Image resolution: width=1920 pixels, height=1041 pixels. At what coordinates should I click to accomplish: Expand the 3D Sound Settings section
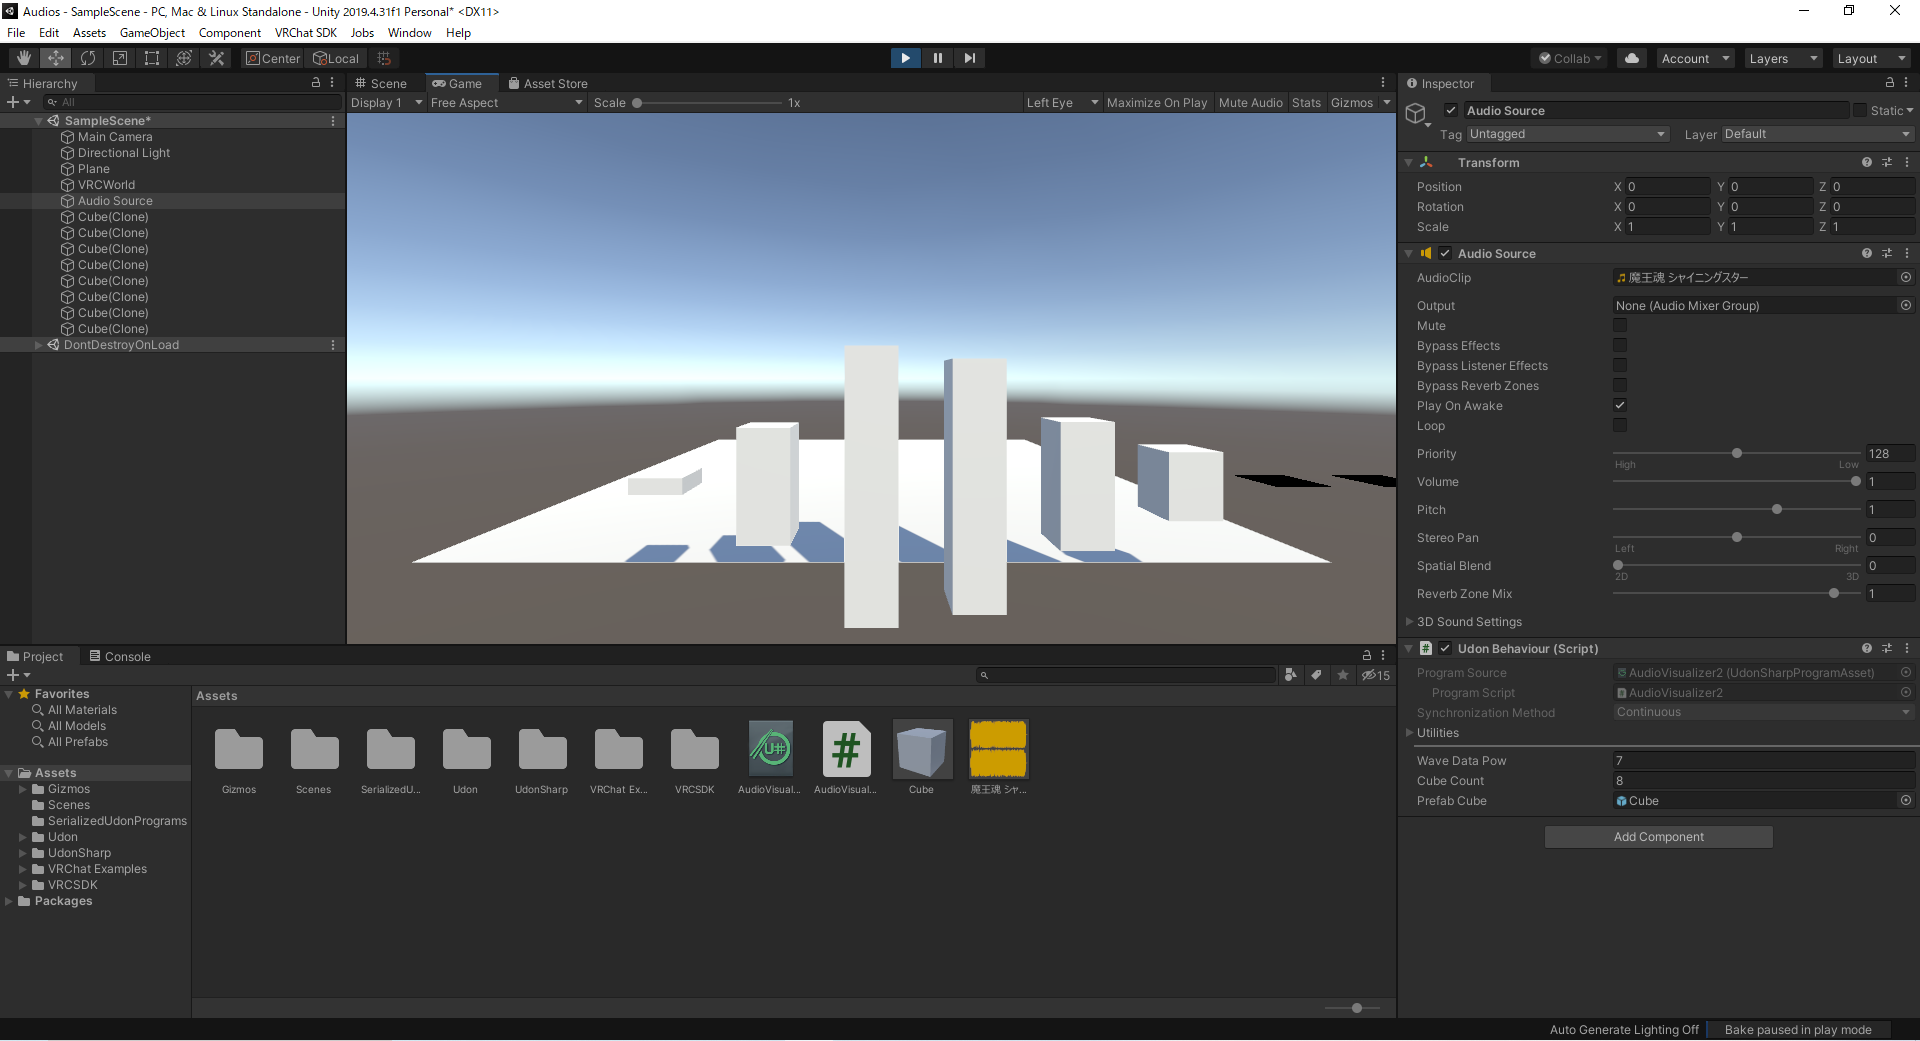(1469, 622)
